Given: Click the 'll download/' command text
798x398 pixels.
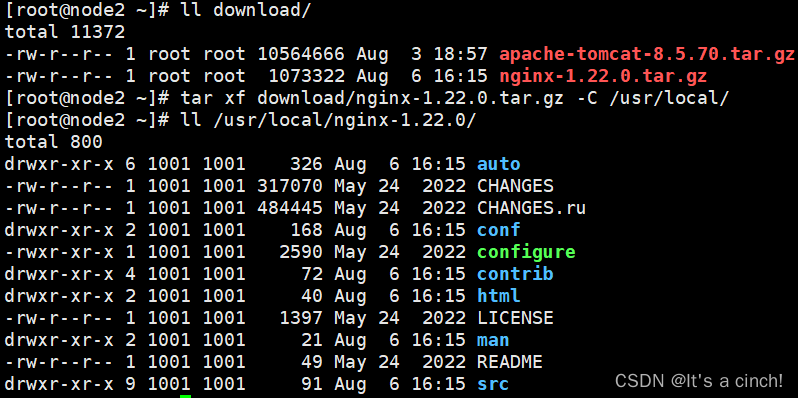Looking at the screenshot, I should coord(246,10).
